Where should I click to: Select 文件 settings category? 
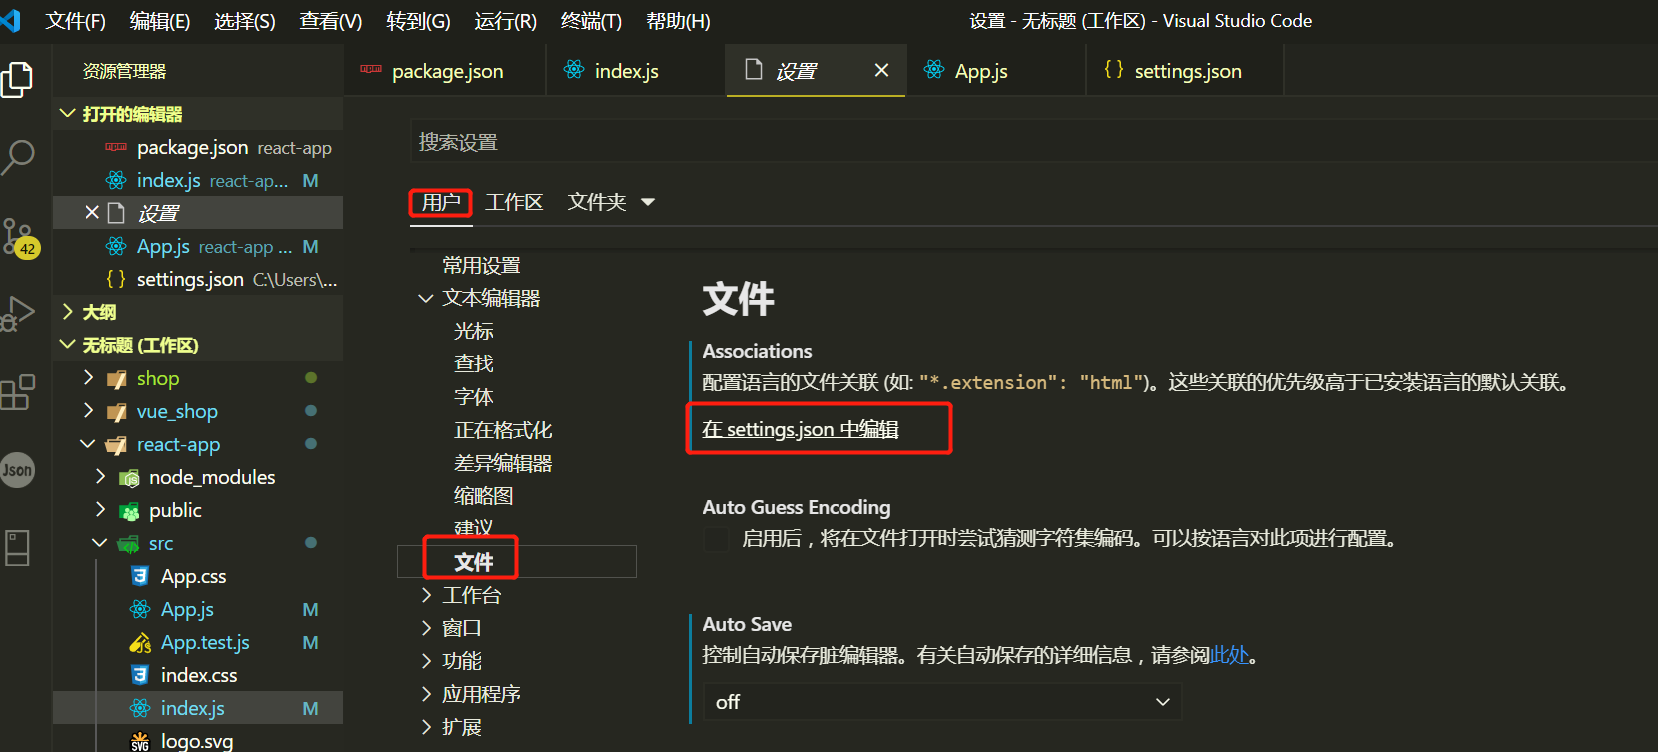(x=474, y=562)
